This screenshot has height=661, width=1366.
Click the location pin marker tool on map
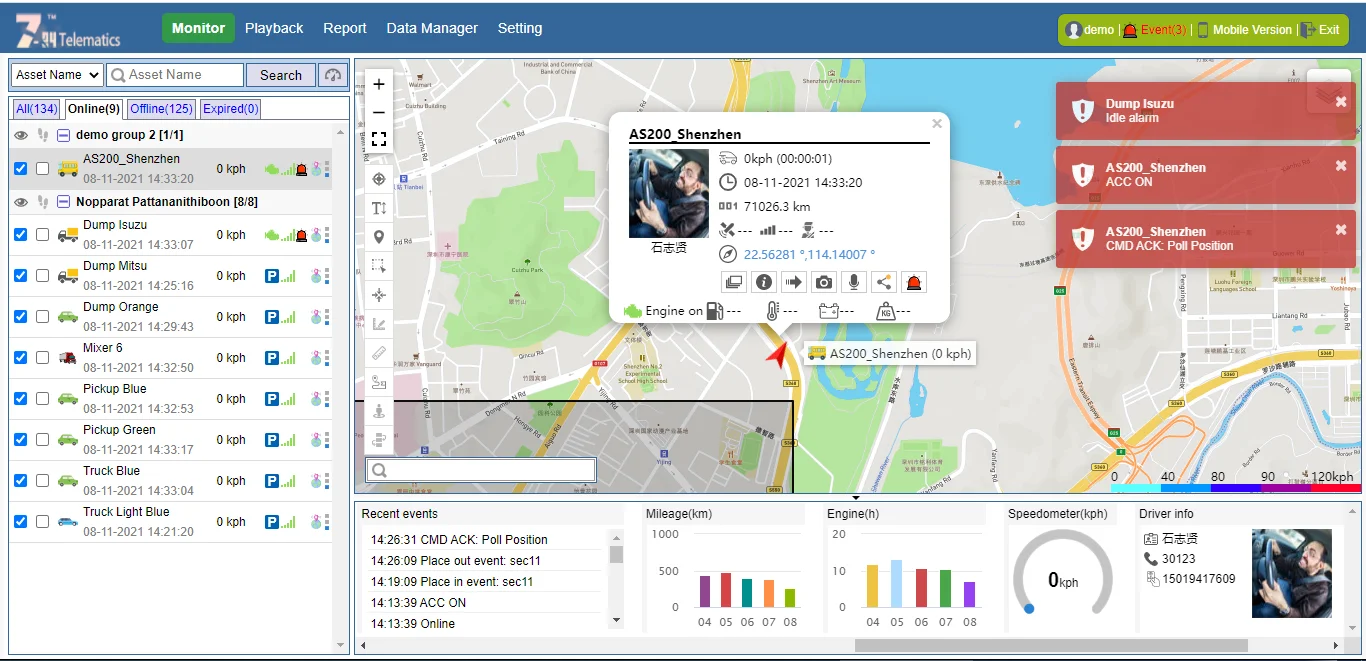pyautogui.click(x=379, y=237)
